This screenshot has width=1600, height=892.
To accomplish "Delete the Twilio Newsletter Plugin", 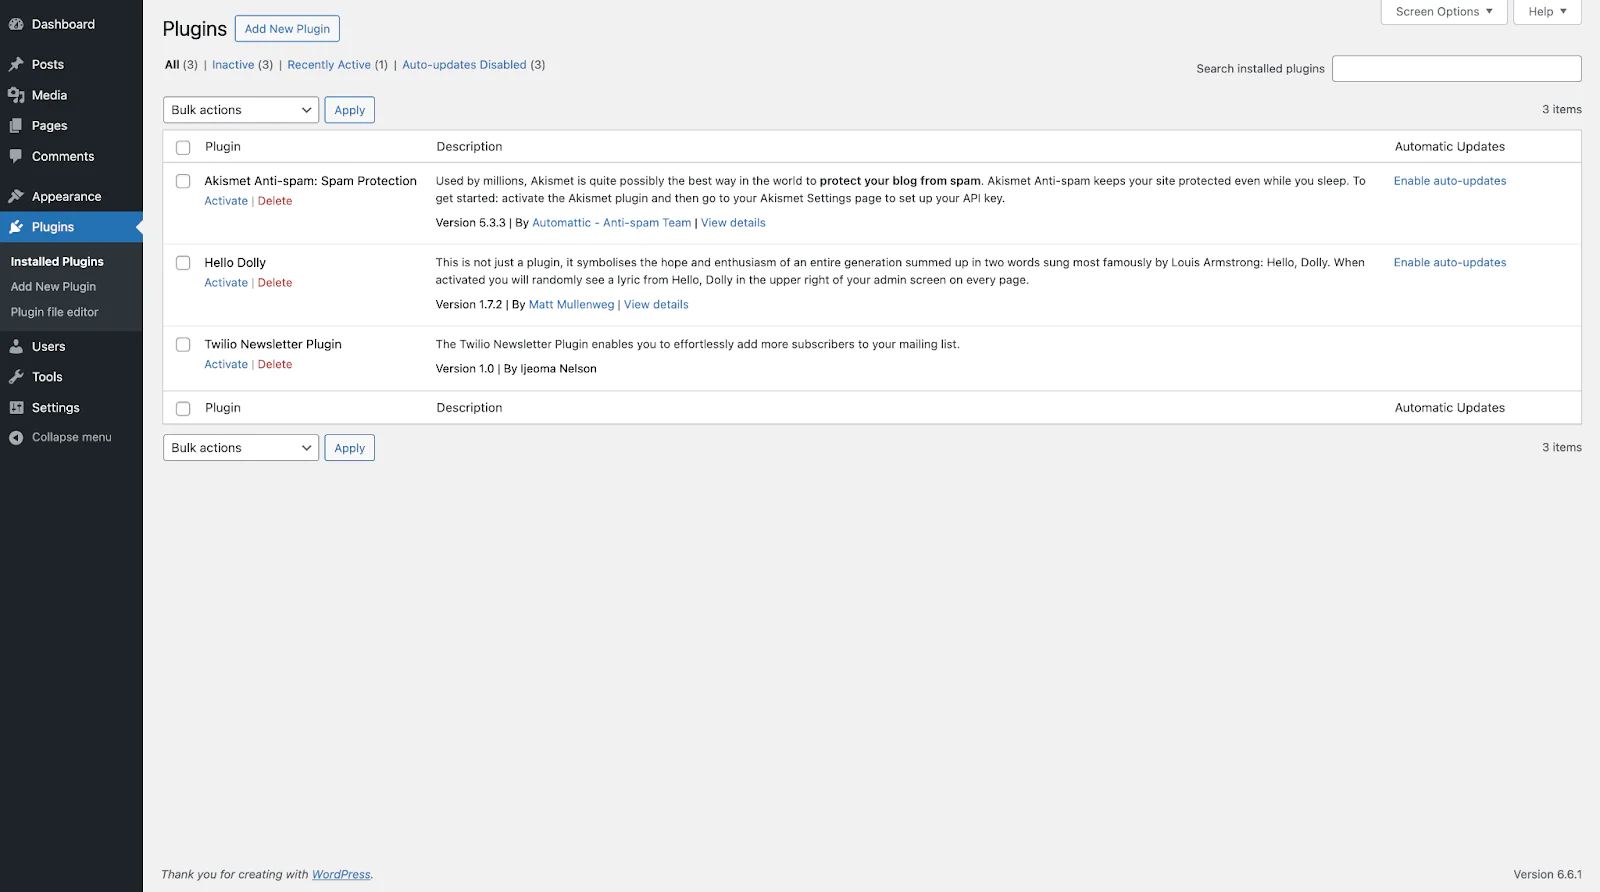I will [x=275, y=365].
